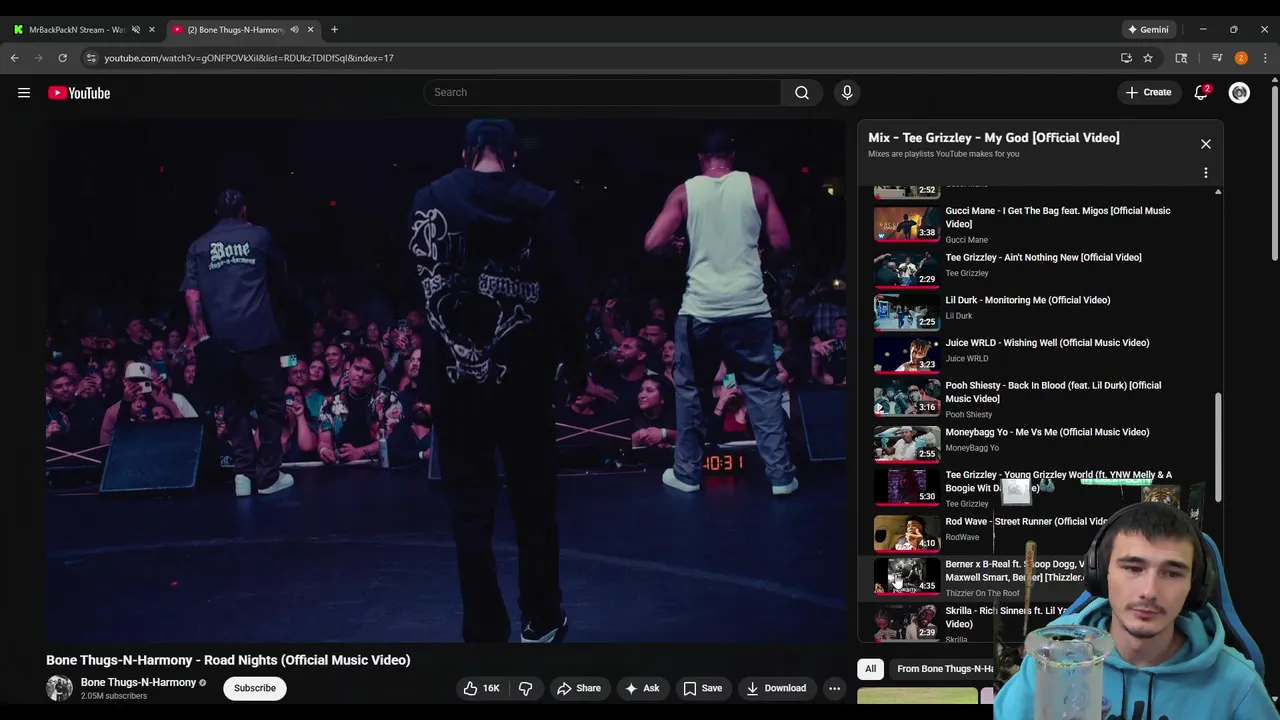Open the YouTube hamburger guide menu
This screenshot has width=1280, height=720.
[24, 93]
